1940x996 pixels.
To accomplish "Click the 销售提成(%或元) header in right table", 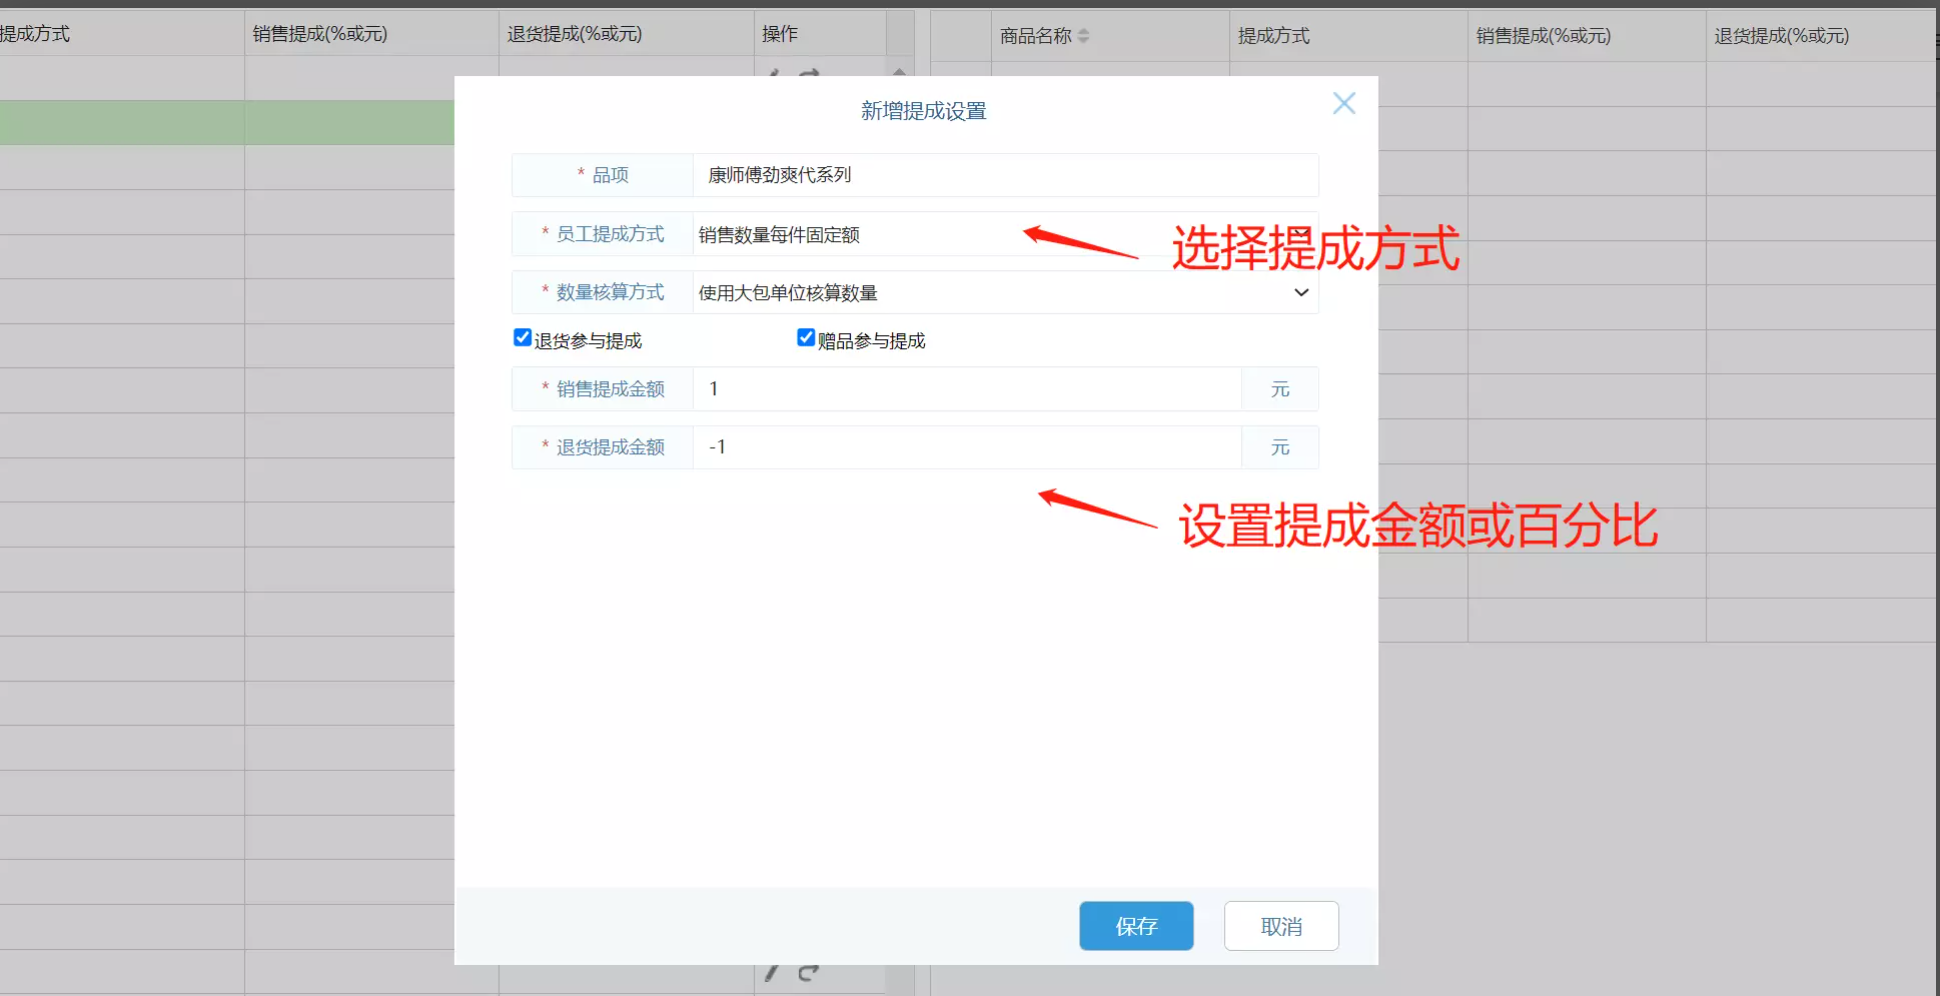I will point(1543,36).
